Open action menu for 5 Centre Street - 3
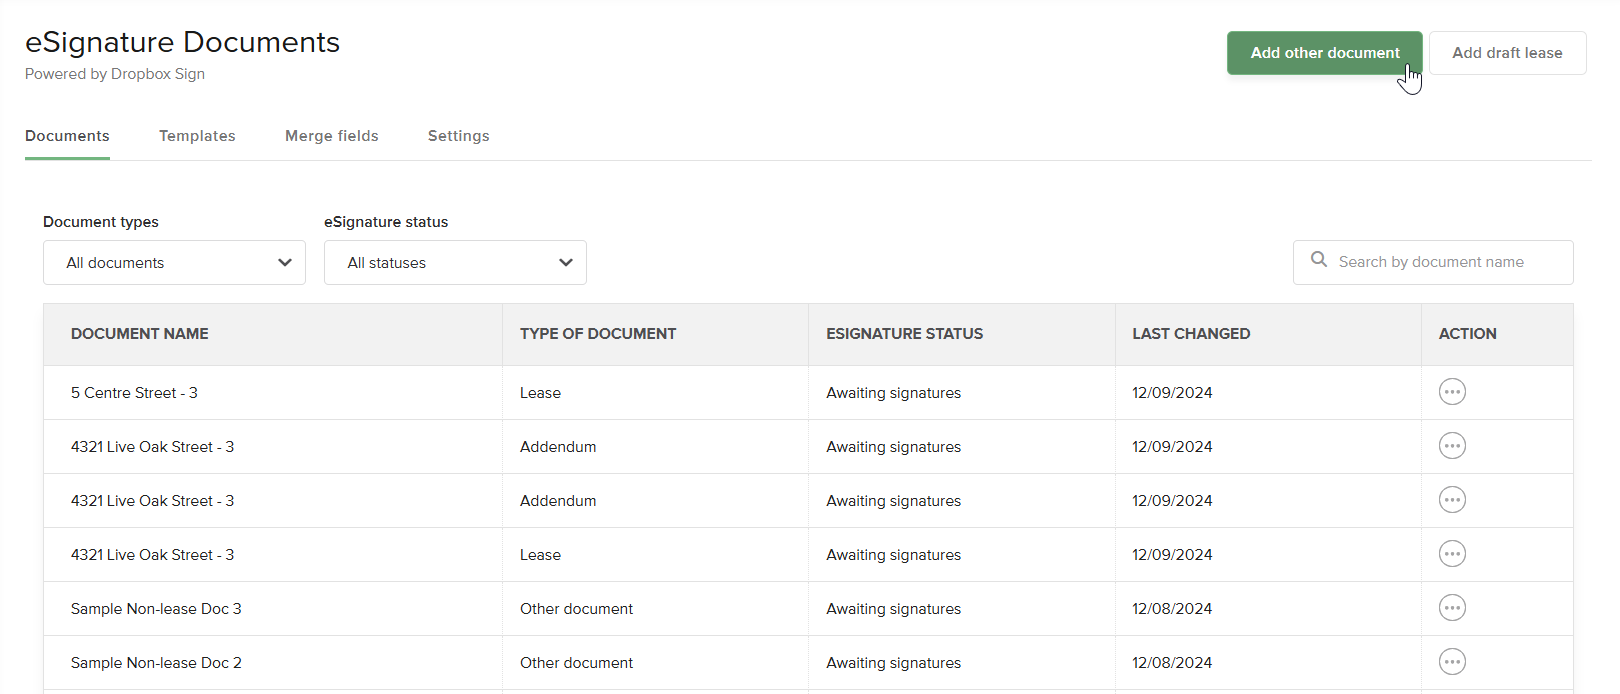 tap(1452, 392)
